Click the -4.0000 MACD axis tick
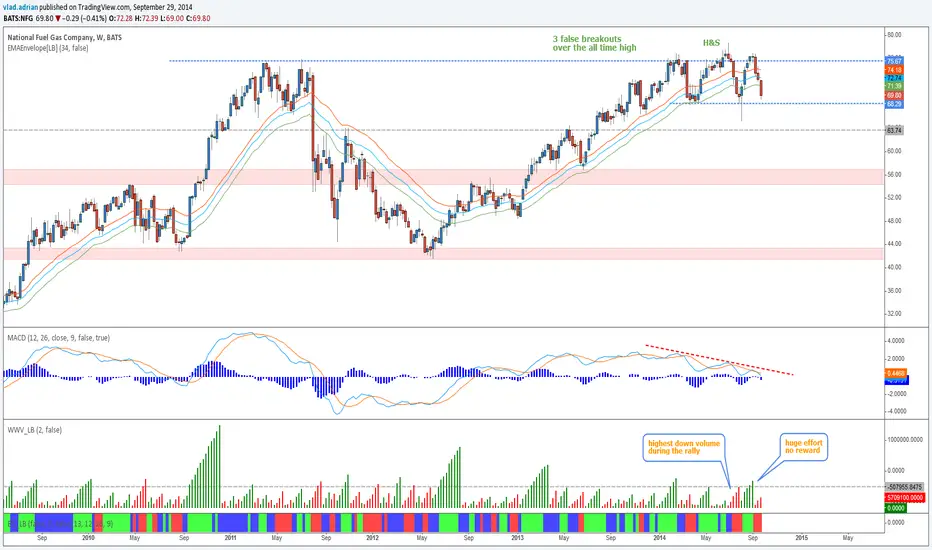This screenshot has width=932, height=550. coord(896,411)
